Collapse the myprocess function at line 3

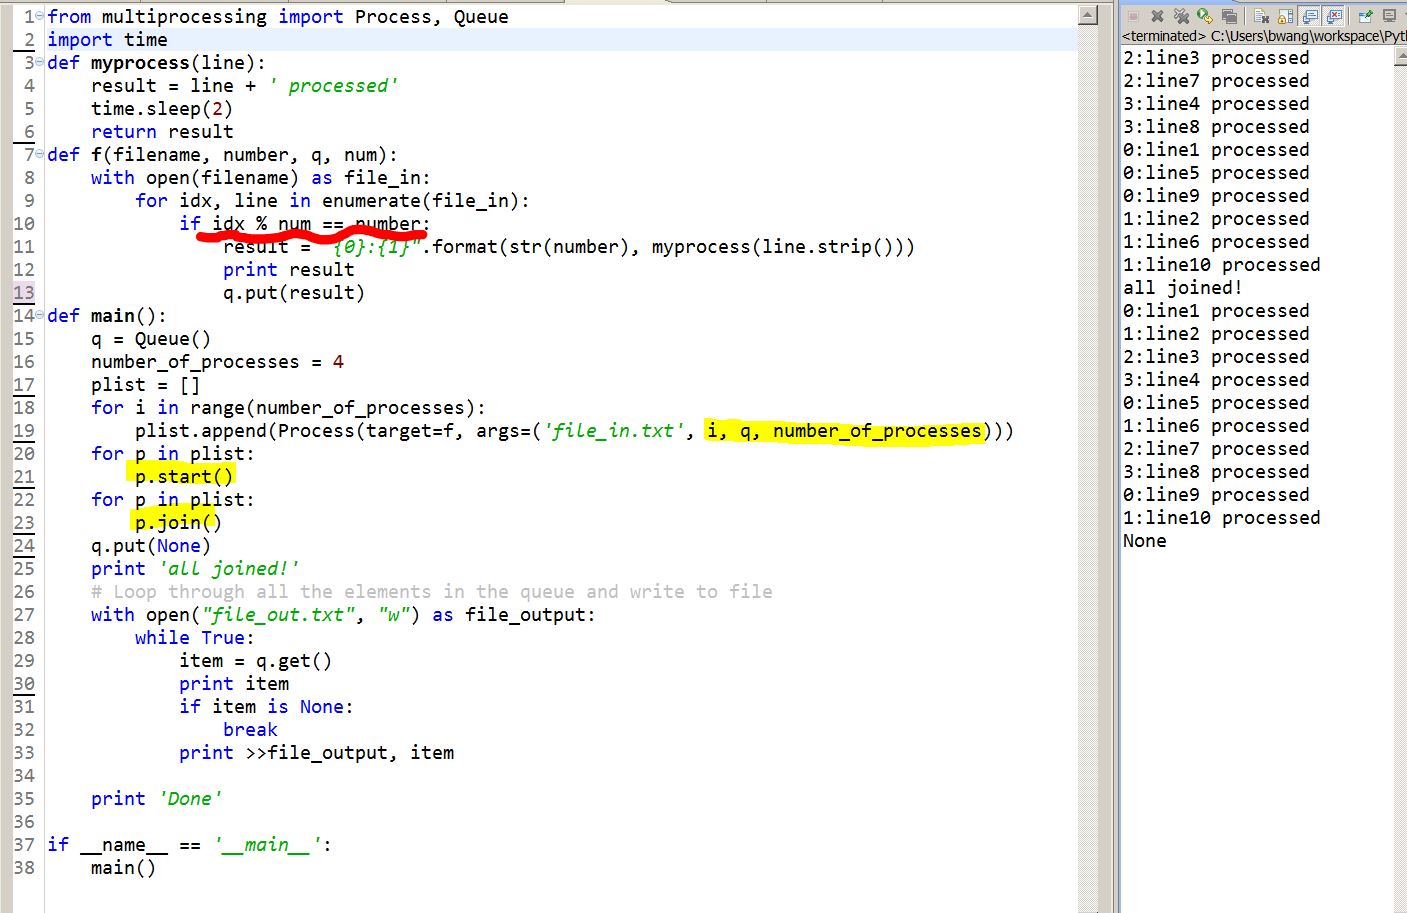coord(39,63)
